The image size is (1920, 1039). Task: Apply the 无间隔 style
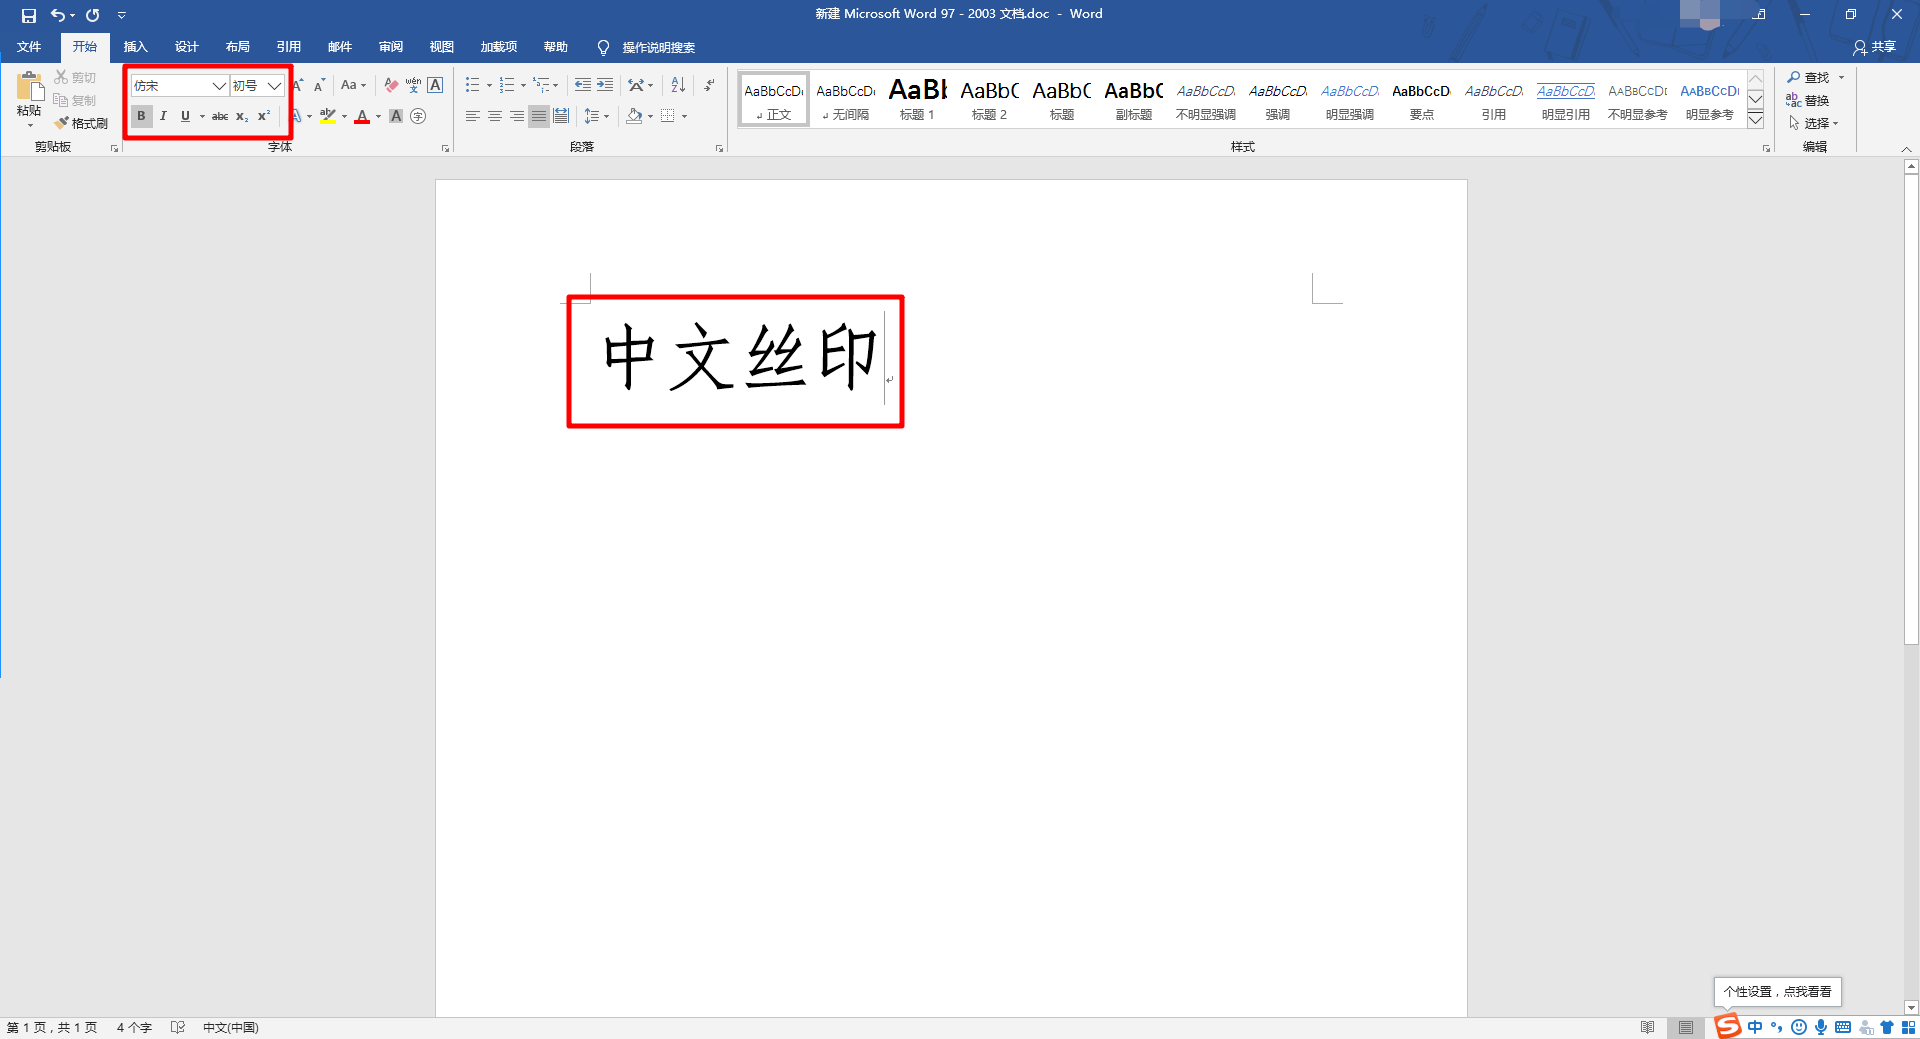tap(845, 99)
